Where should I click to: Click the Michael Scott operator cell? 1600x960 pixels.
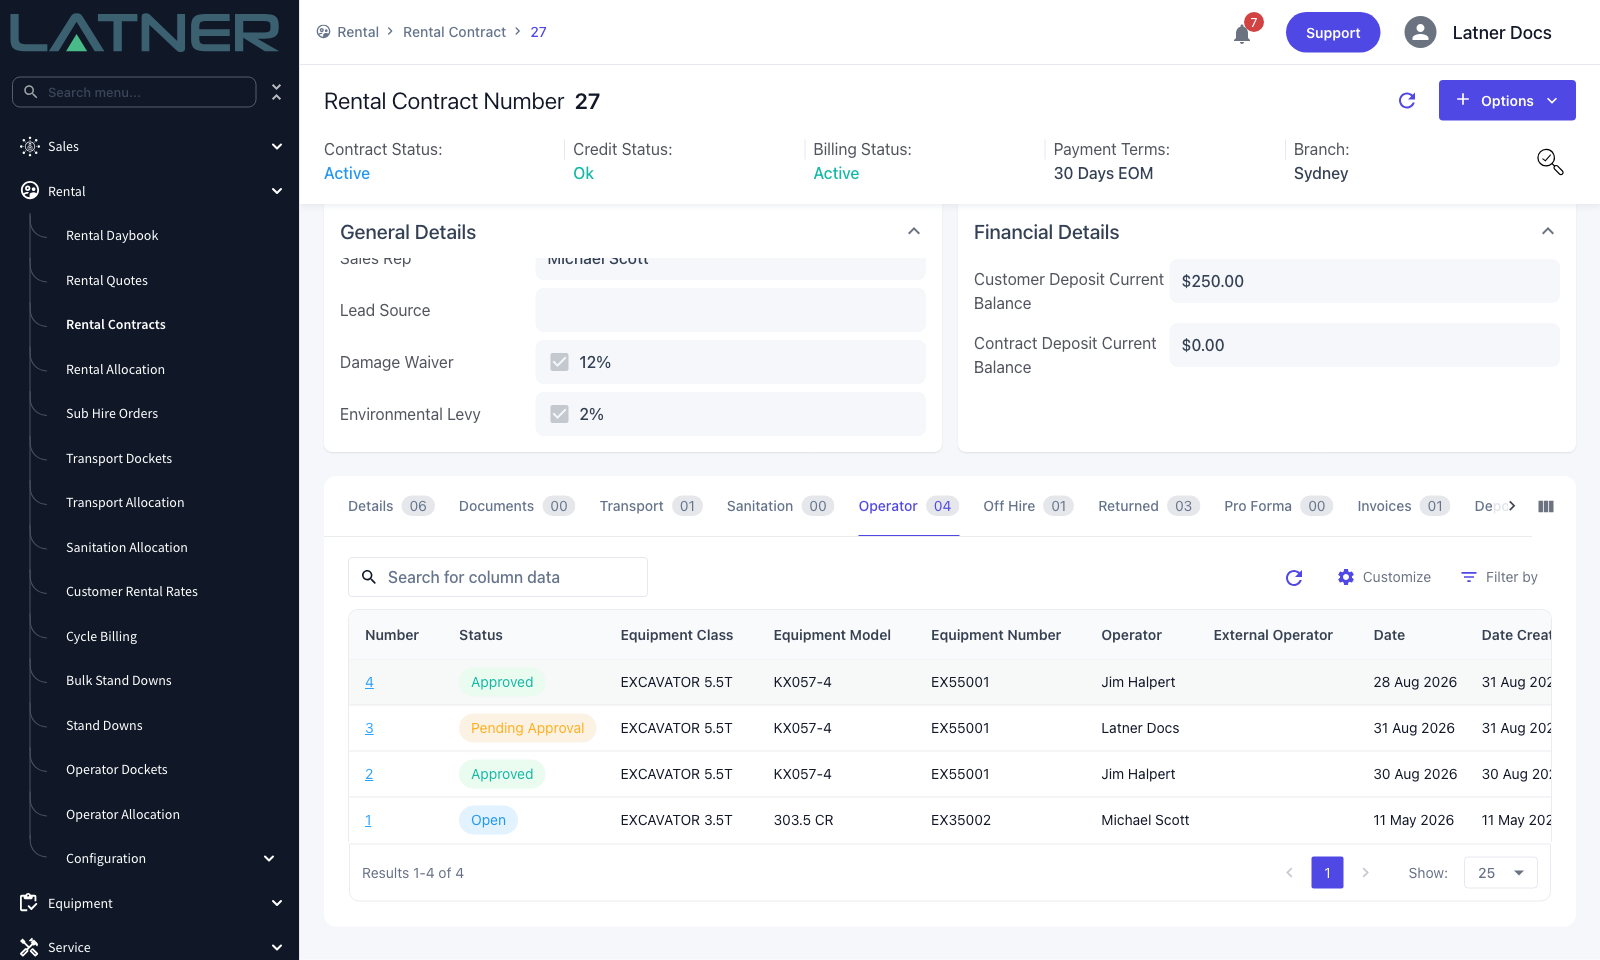pos(1145,820)
